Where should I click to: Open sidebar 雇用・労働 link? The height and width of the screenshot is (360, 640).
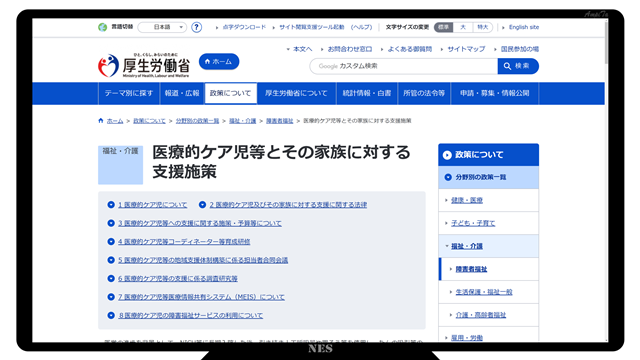[x=467, y=338]
